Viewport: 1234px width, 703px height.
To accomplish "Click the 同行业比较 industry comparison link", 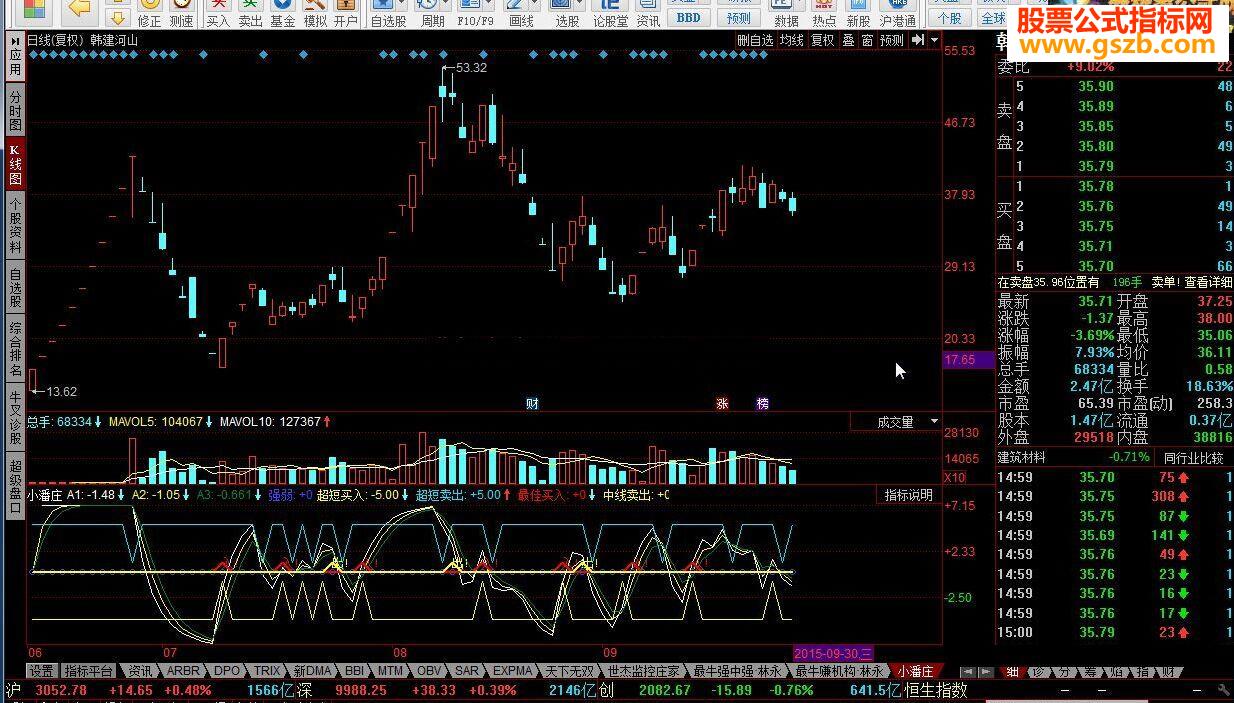I will tap(1193, 458).
